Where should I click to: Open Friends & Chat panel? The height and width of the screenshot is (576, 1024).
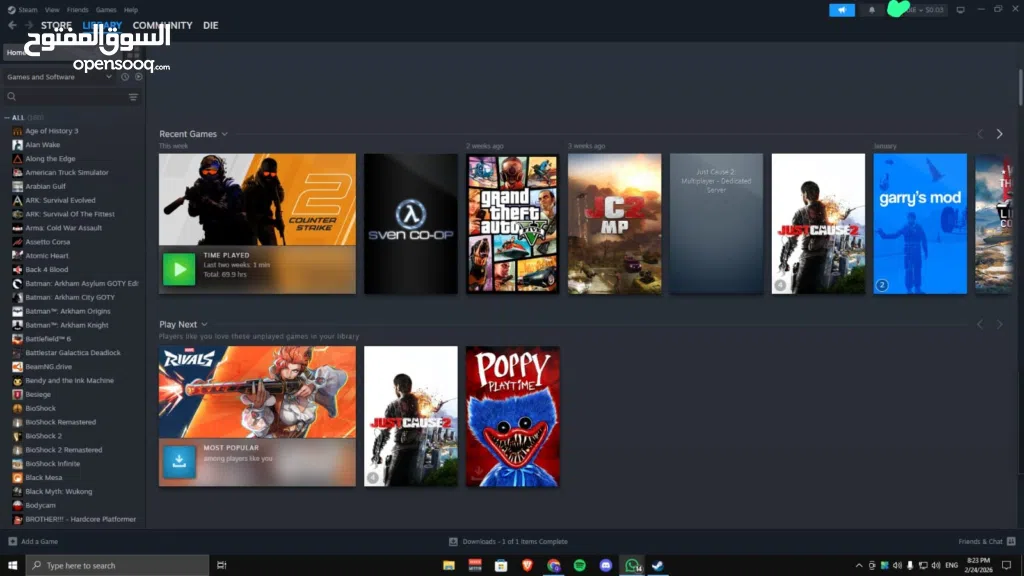(981, 541)
